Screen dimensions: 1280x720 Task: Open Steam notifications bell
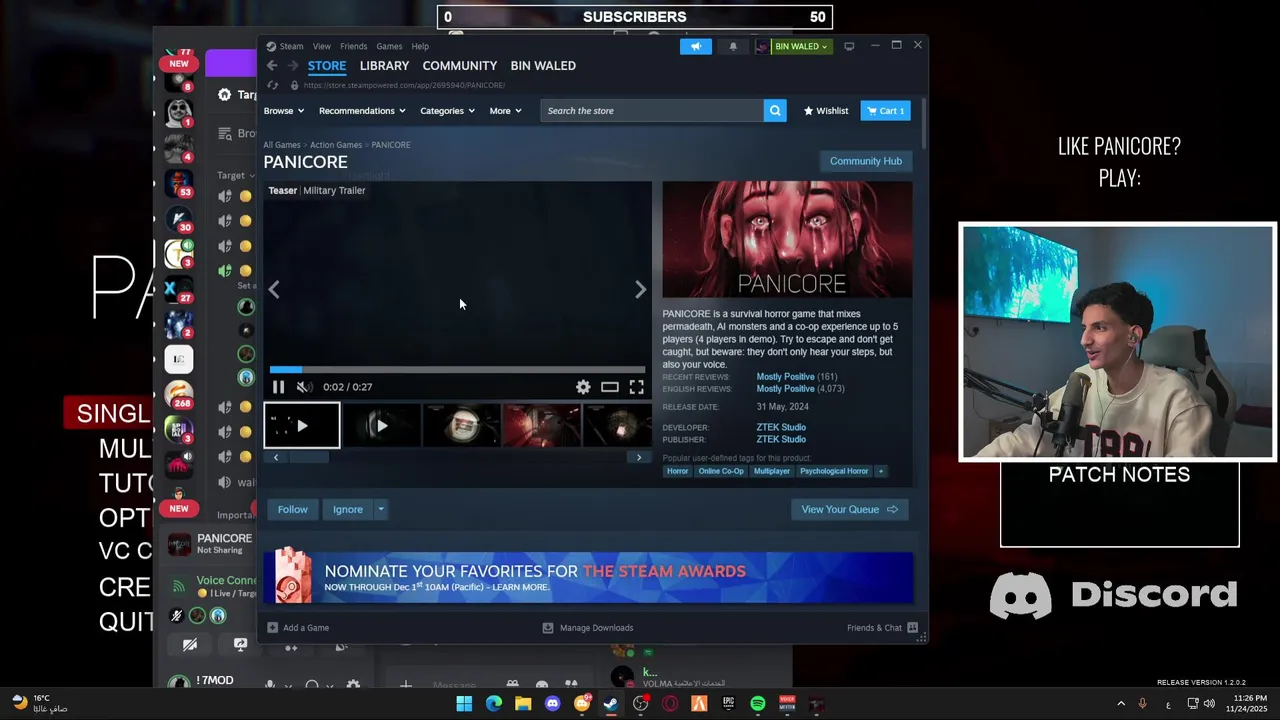coord(733,46)
